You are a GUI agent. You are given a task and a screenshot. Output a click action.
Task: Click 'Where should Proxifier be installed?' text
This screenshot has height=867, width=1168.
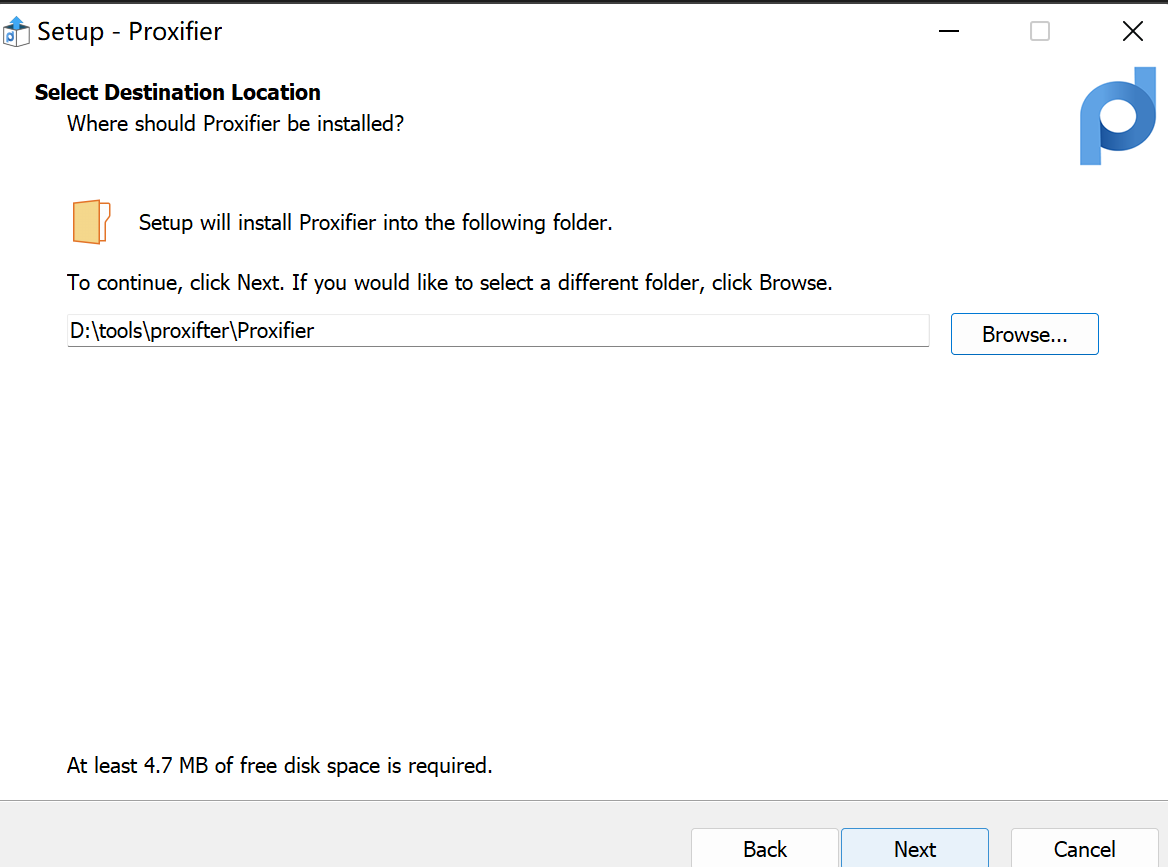point(235,124)
